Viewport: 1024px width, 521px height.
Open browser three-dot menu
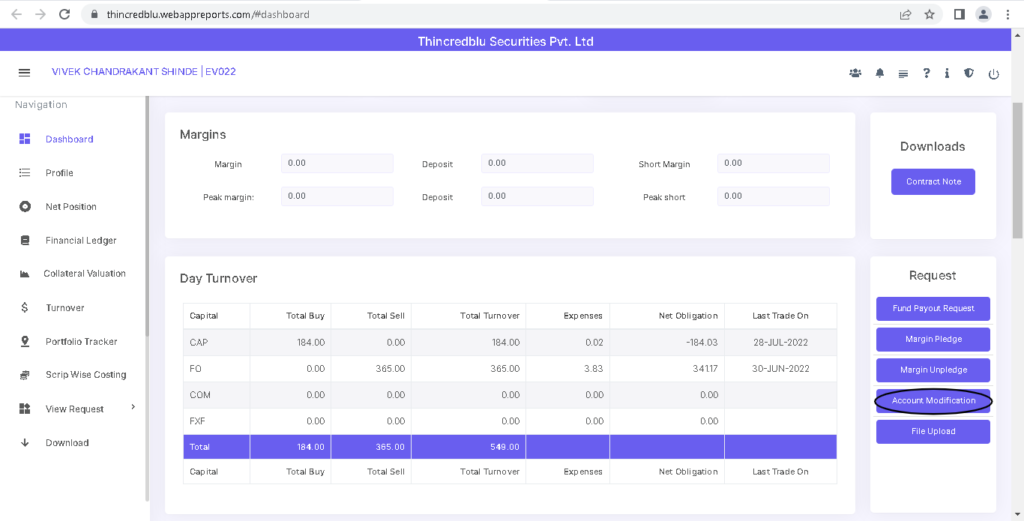1008,14
